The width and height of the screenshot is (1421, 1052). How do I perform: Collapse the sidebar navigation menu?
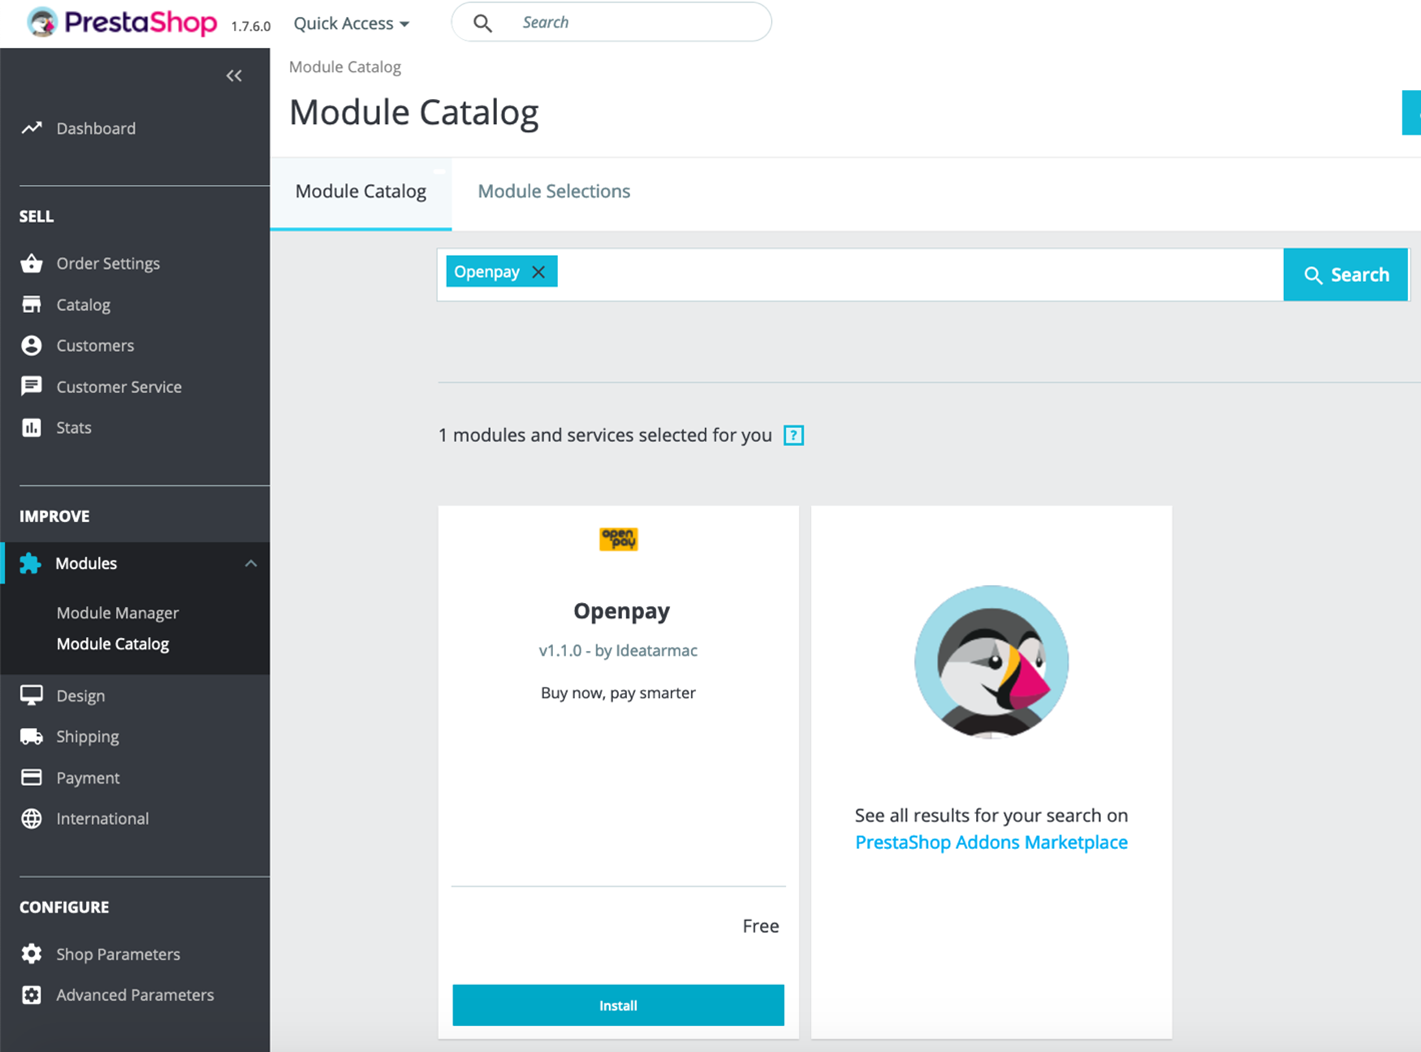[x=234, y=76]
